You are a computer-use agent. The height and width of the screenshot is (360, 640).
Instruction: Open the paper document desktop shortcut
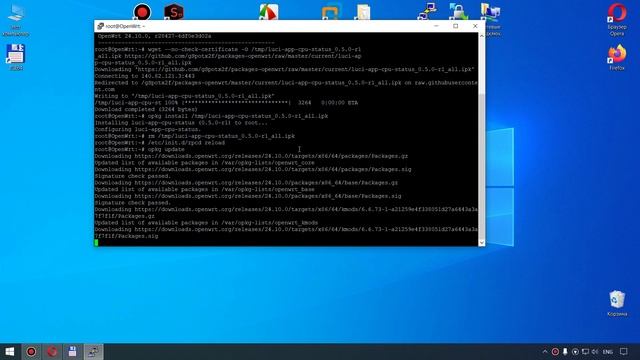pos(362,12)
